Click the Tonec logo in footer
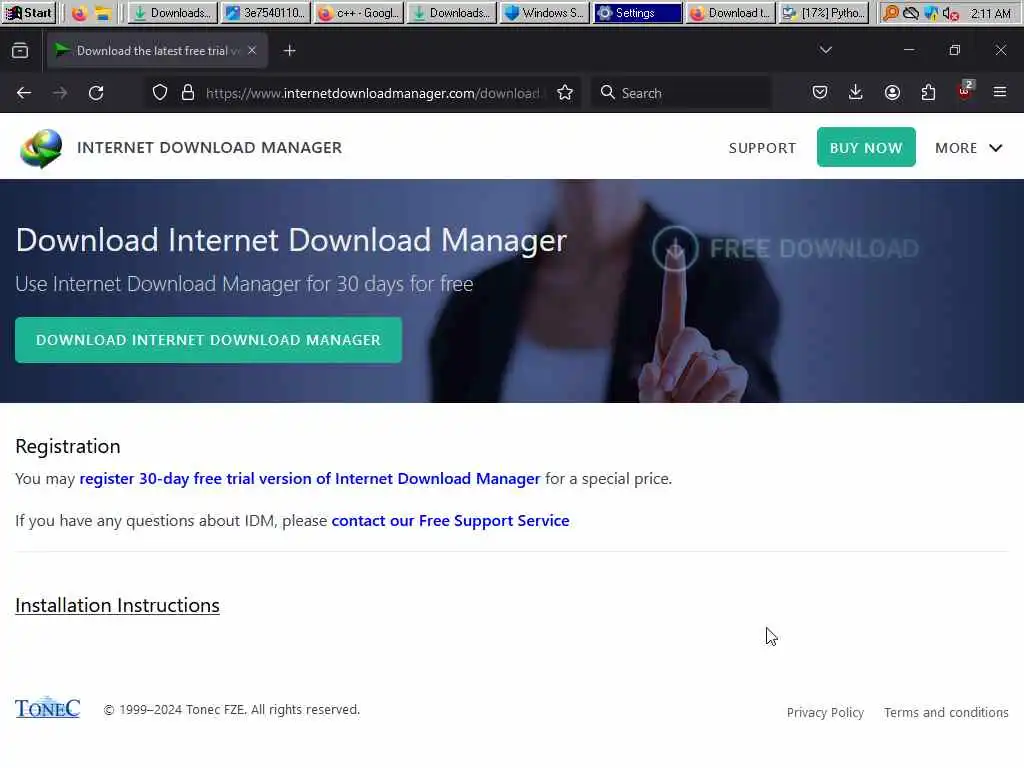 coord(48,708)
